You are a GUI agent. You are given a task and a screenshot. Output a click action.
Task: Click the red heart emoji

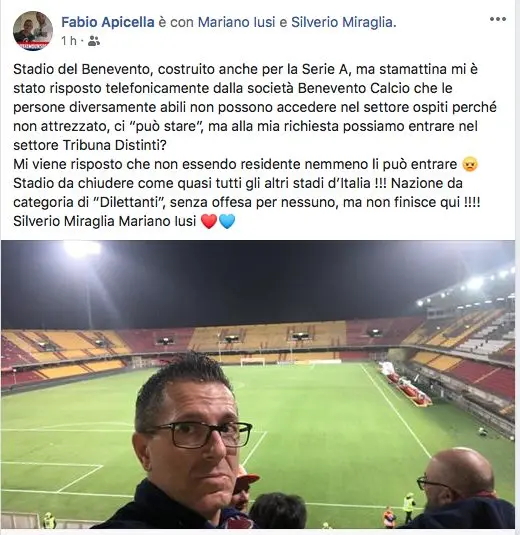pos(209,221)
